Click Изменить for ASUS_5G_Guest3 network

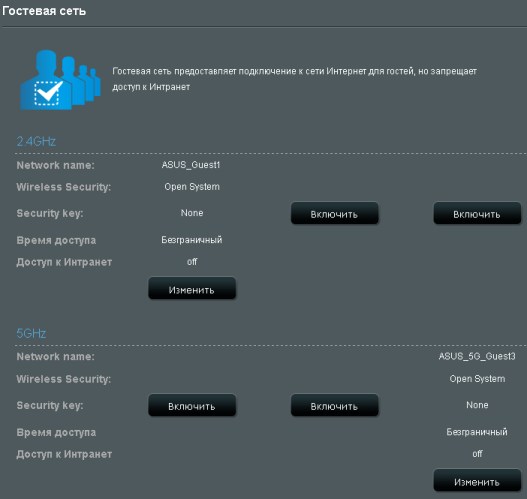477,481
